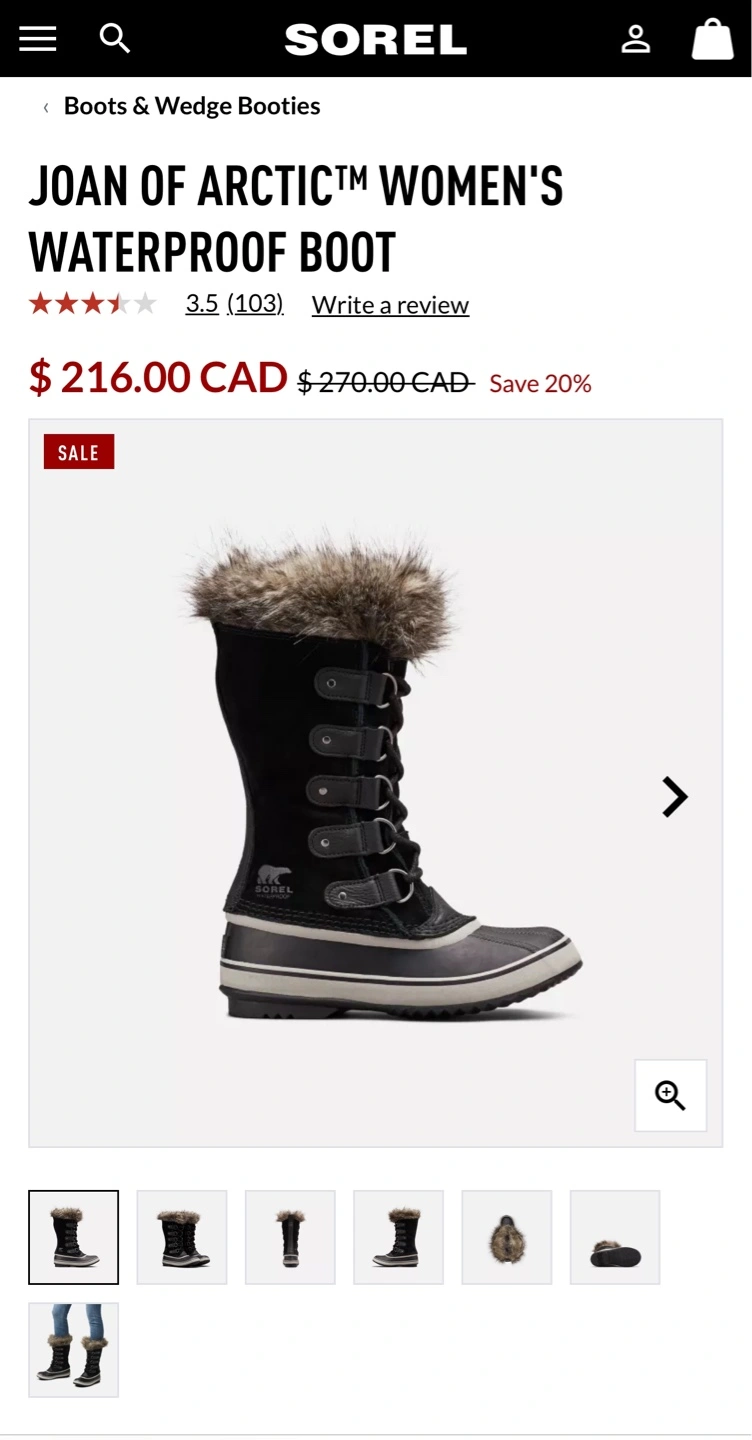
Task: Select the fourth opposite-side boot thumbnail
Action: pos(398,1237)
